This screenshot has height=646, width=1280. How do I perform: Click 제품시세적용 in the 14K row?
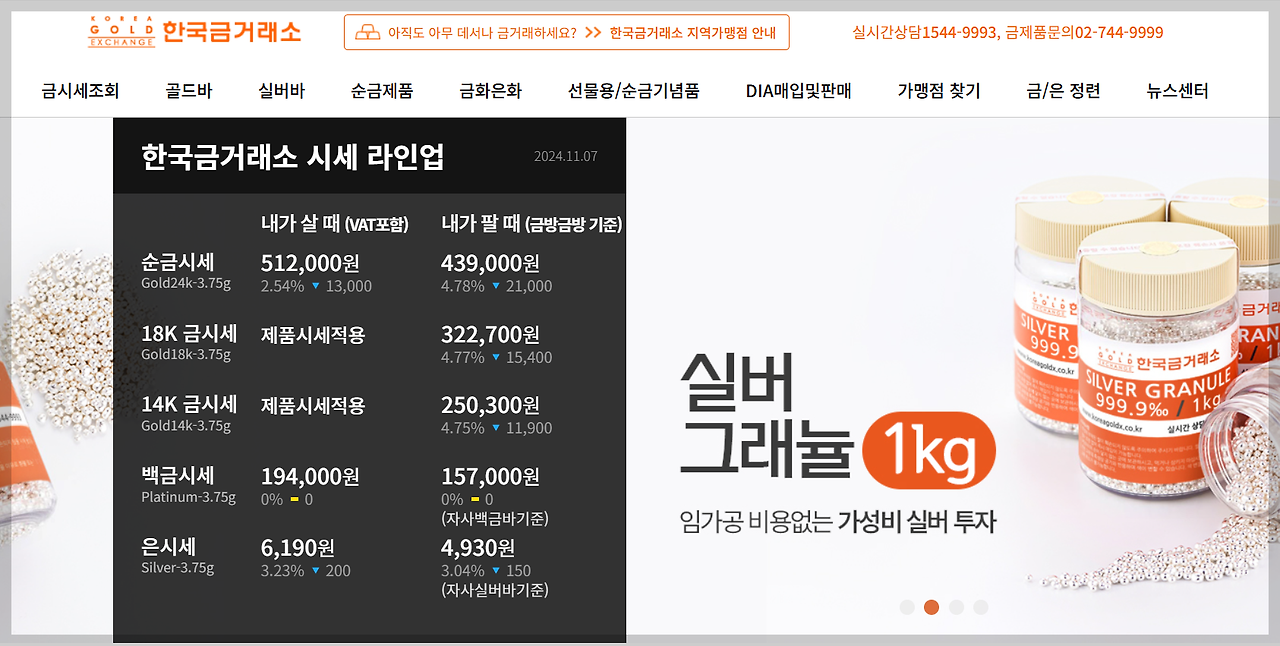313,406
